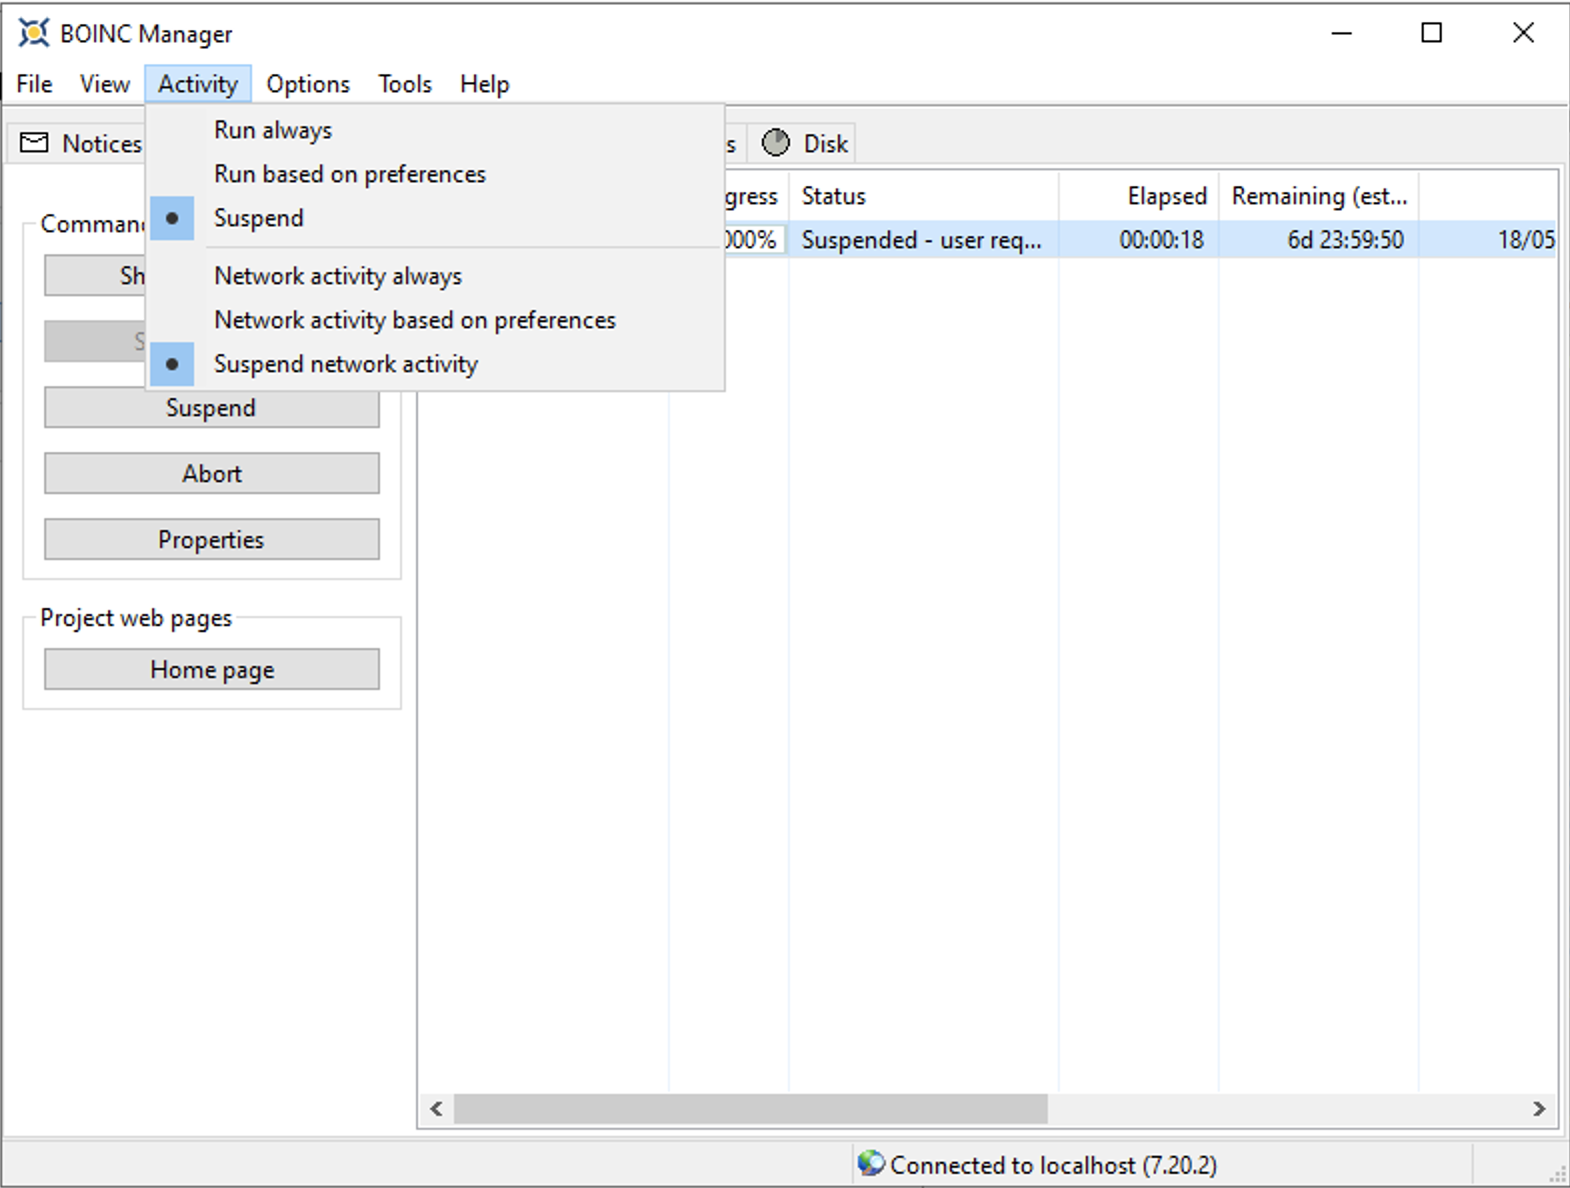This screenshot has height=1188, width=1570.
Task: Select Network activity based on preferences
Action: 436,320
